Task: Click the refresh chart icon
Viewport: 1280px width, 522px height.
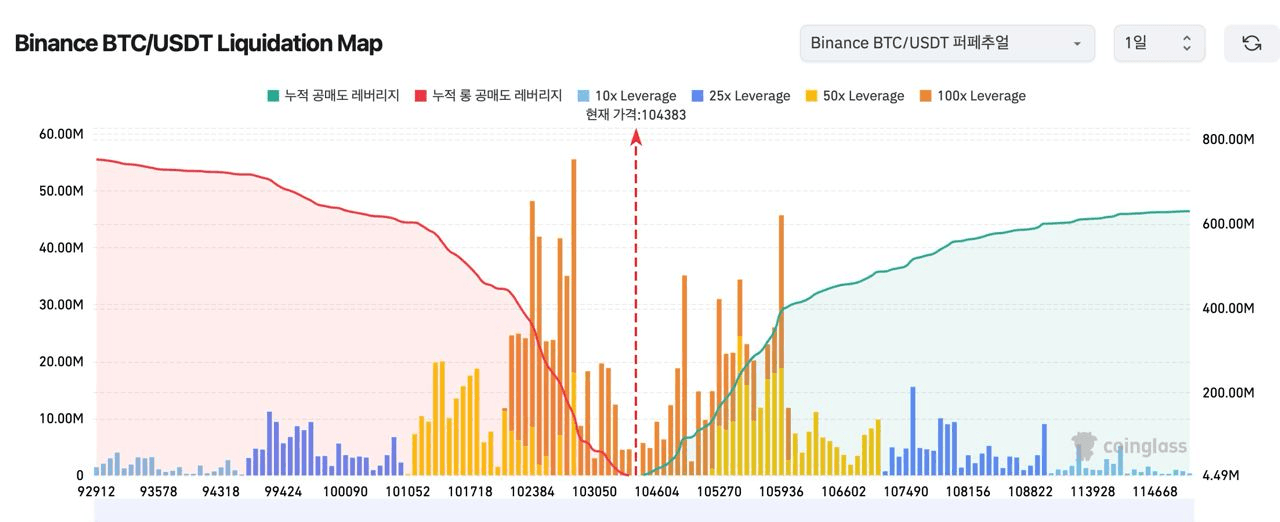Action: [x=1251, y=43]
